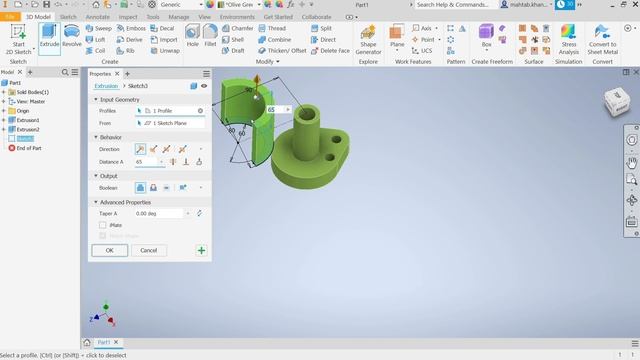Create a work Plane
Screen dimensions: 640x360
(397, 36)
